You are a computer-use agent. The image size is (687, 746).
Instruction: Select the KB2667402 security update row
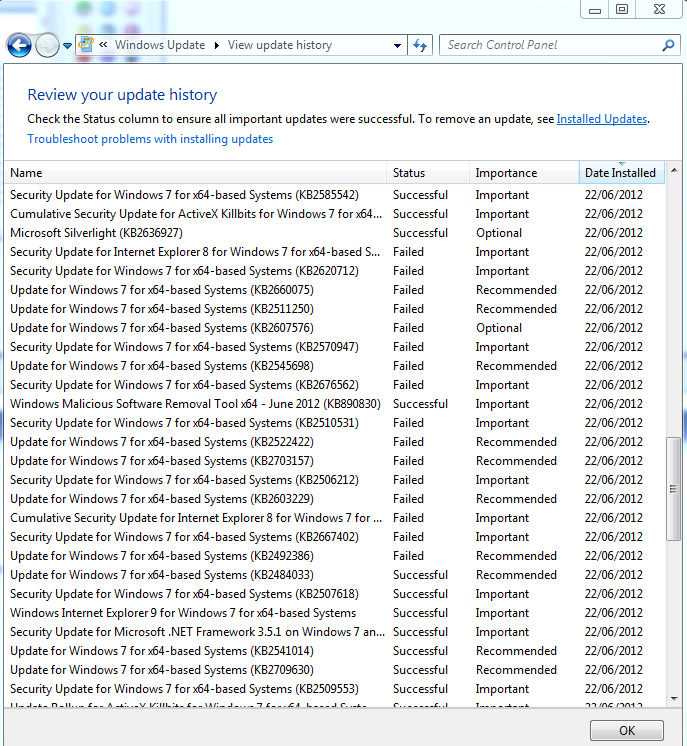pyautogui.click(x=334, y=537)
